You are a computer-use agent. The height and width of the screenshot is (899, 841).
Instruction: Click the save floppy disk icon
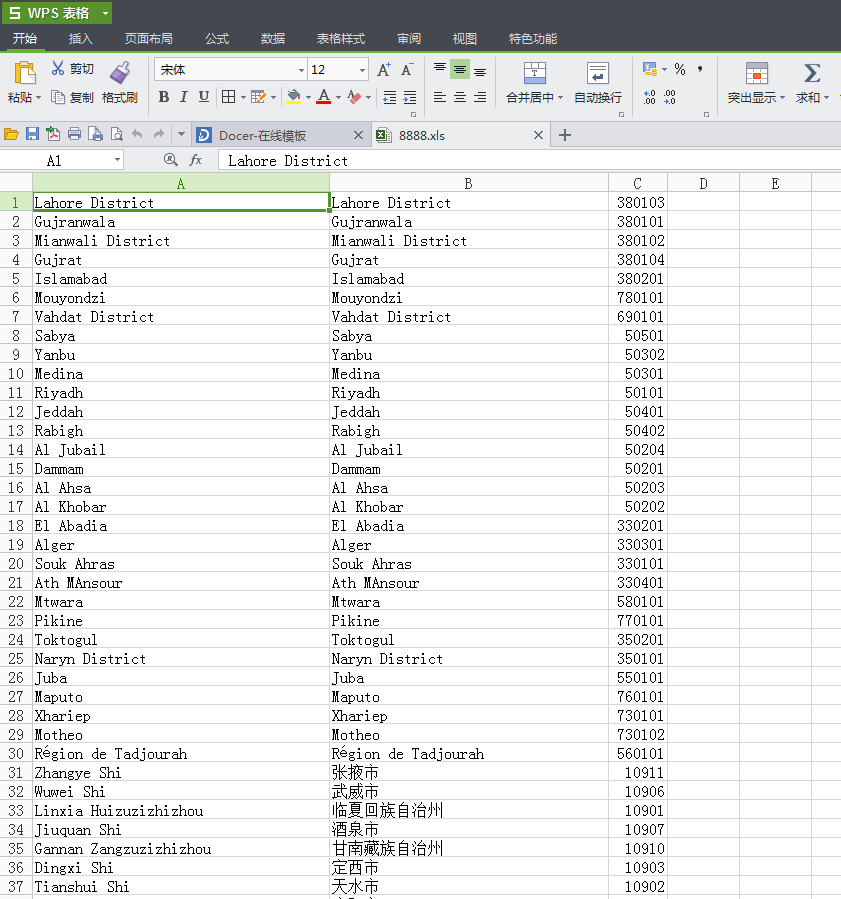coord(32,135)
